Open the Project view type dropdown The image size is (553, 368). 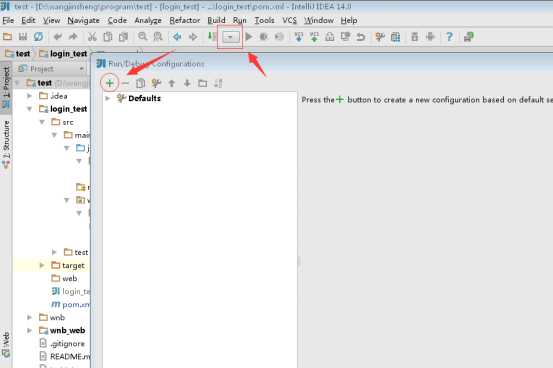point(82,68)
